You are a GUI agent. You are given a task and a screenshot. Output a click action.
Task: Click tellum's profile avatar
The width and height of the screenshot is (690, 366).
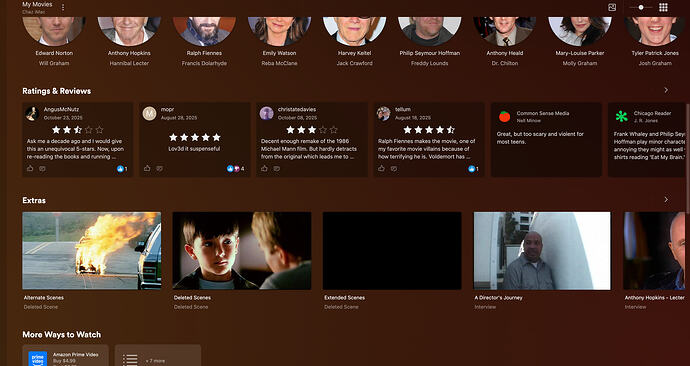pos(383,113)
